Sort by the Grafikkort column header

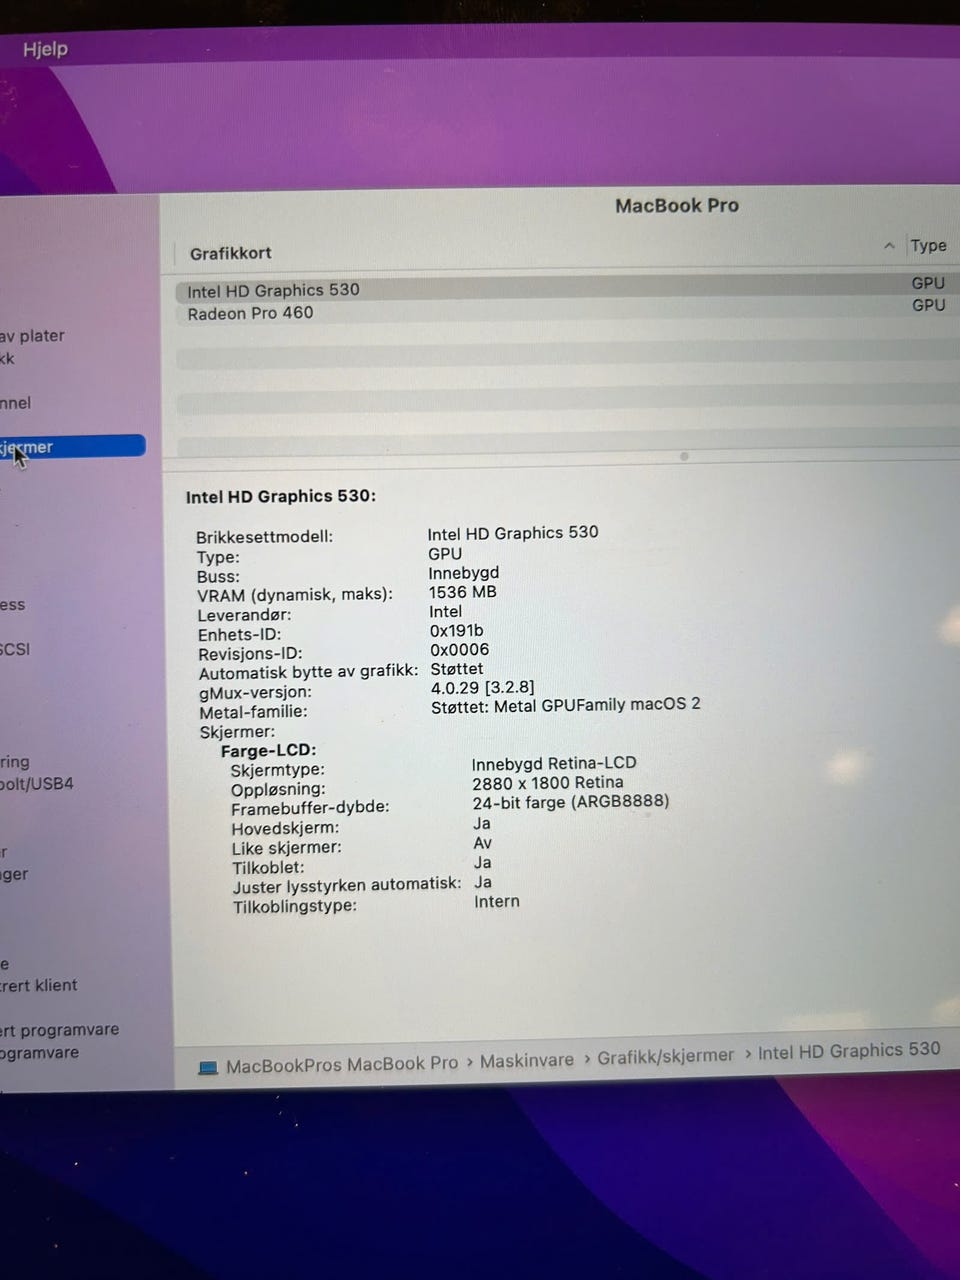[x=230, y=253]
